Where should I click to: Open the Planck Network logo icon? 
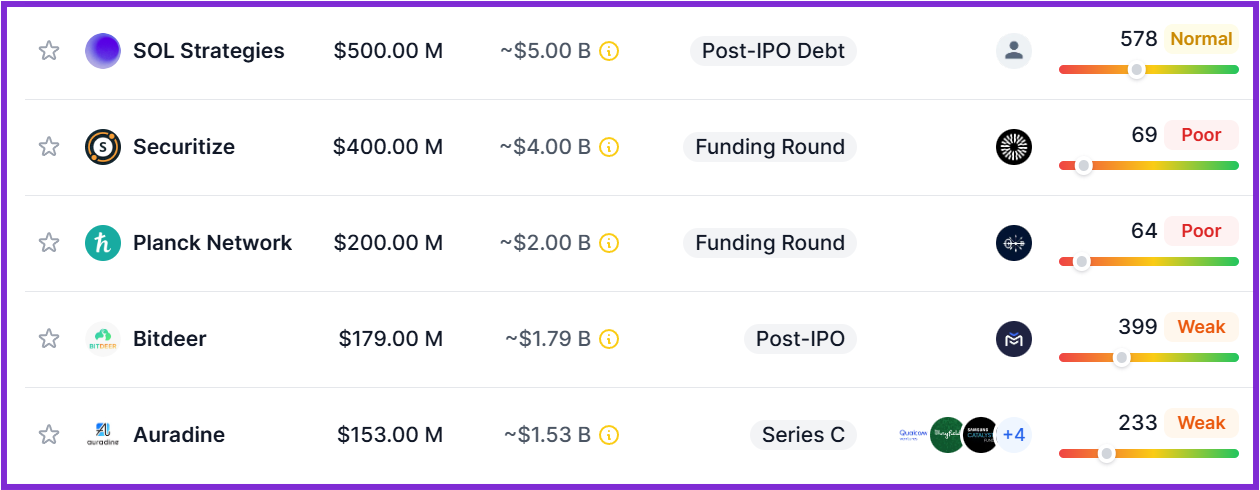103,243
